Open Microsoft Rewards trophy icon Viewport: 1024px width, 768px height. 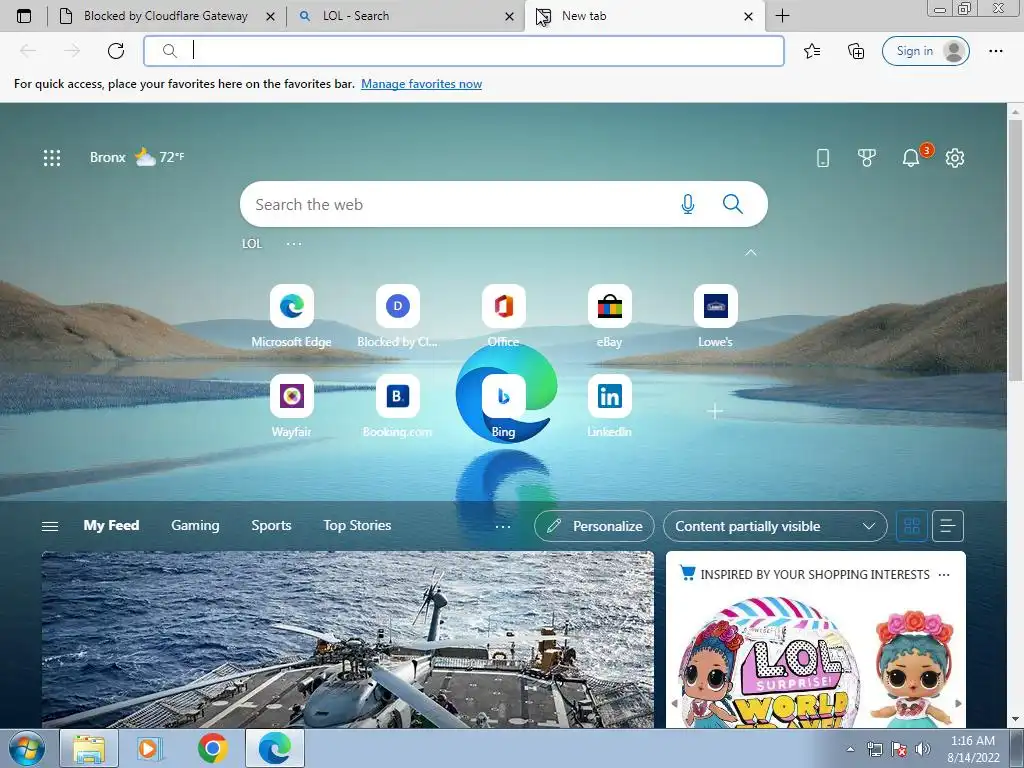(867, 157)
